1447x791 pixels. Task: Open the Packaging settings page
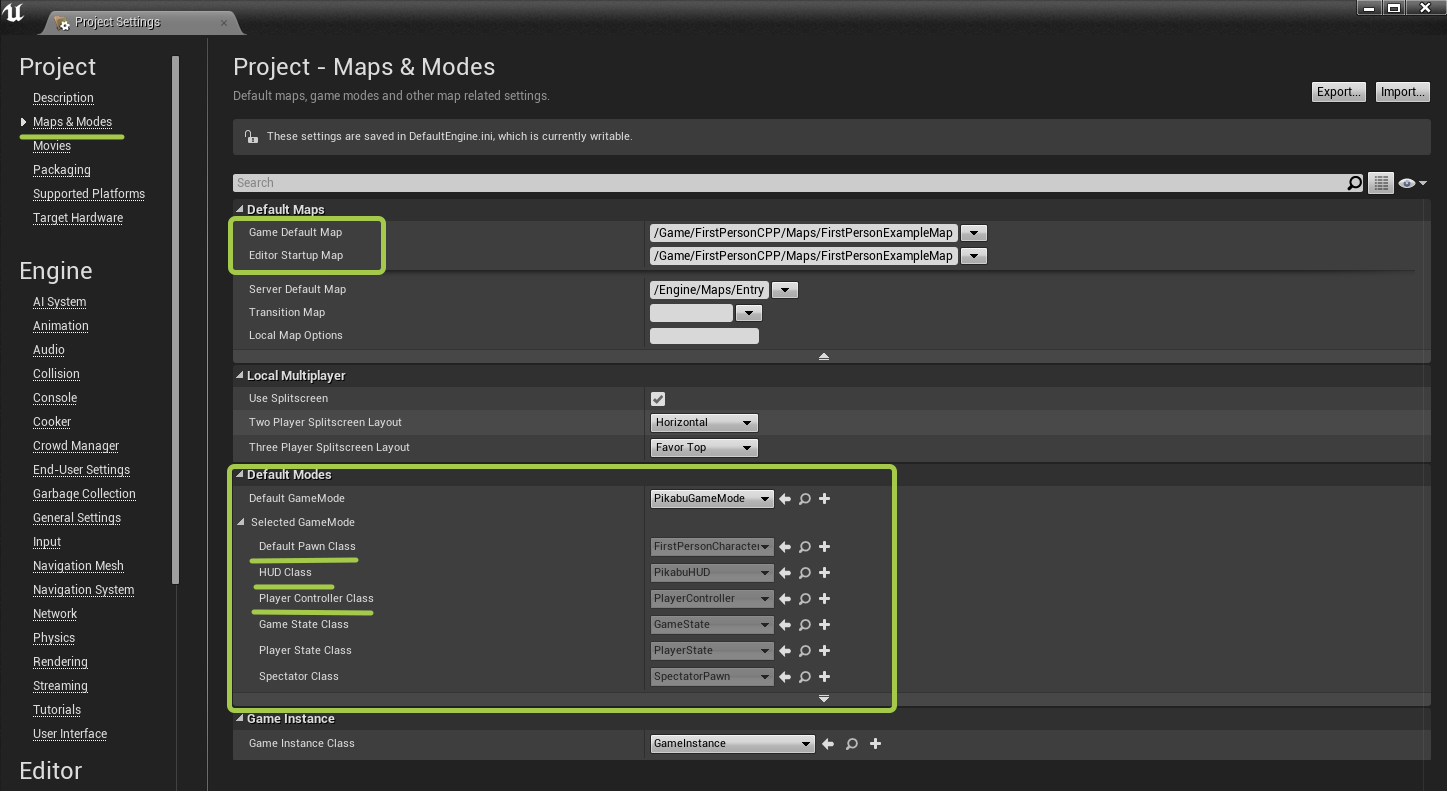[62, 170]
